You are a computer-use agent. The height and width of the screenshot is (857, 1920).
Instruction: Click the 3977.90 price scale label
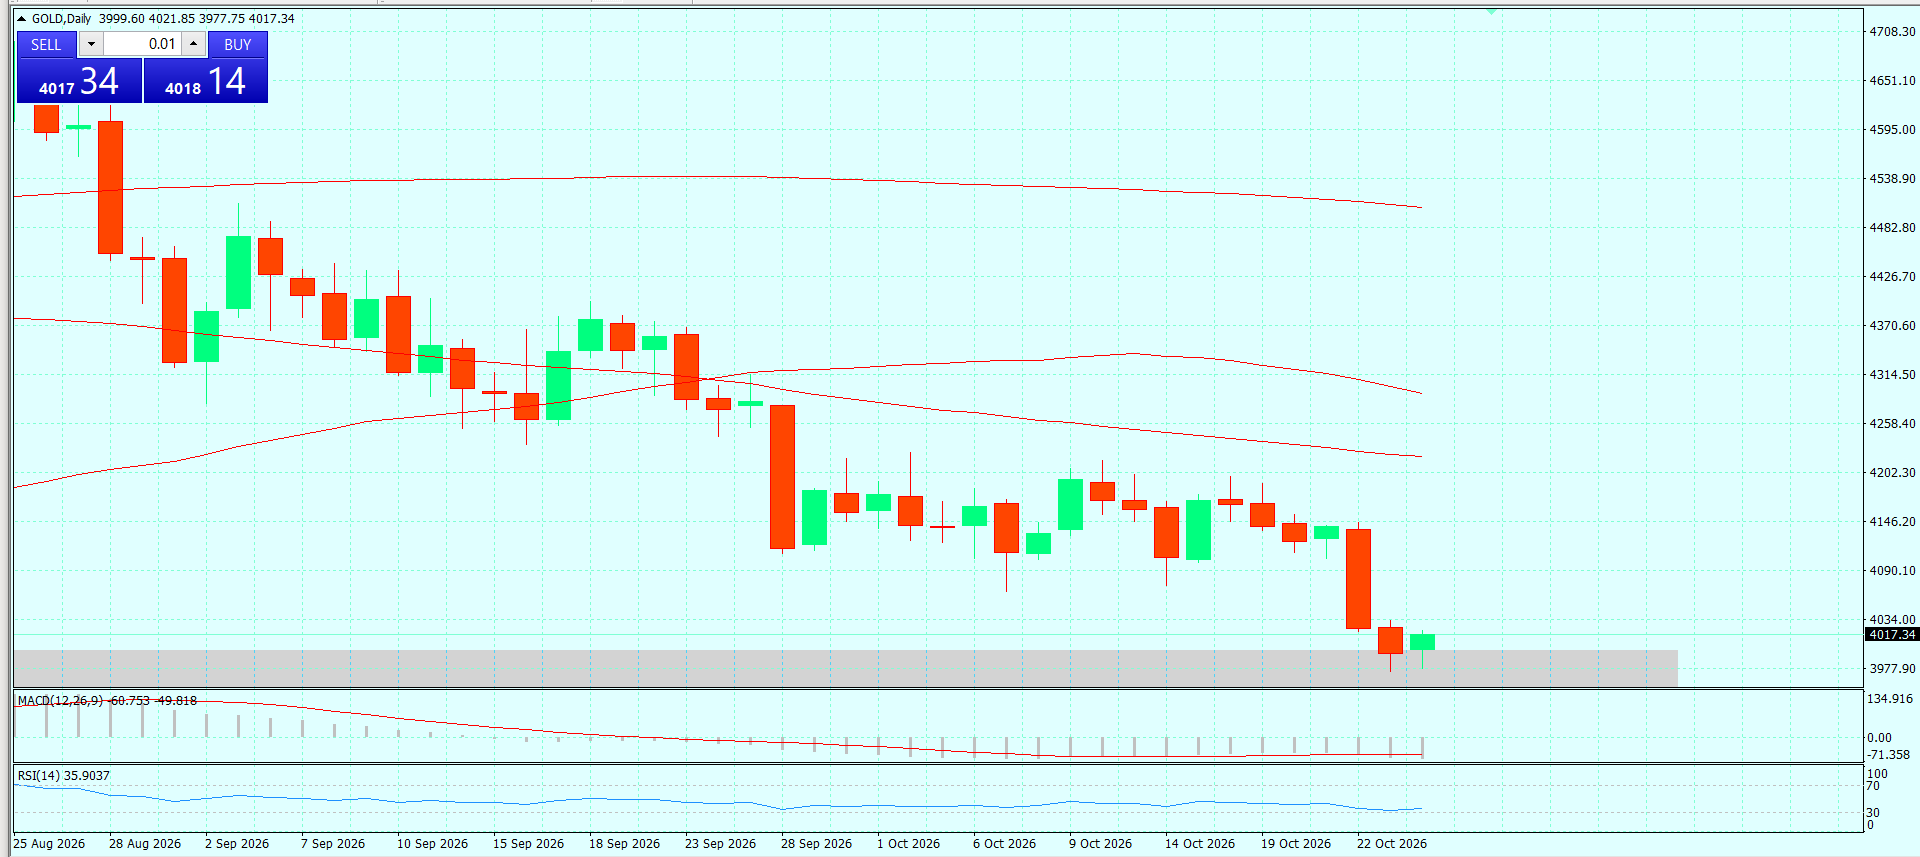(1892, 669)
